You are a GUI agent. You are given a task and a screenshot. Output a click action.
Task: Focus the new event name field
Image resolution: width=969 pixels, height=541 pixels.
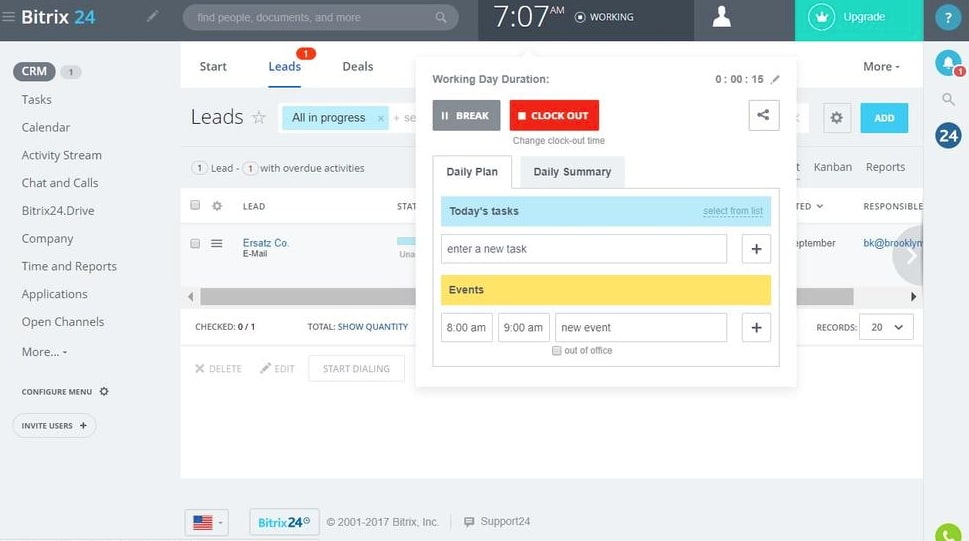(641, 328)
